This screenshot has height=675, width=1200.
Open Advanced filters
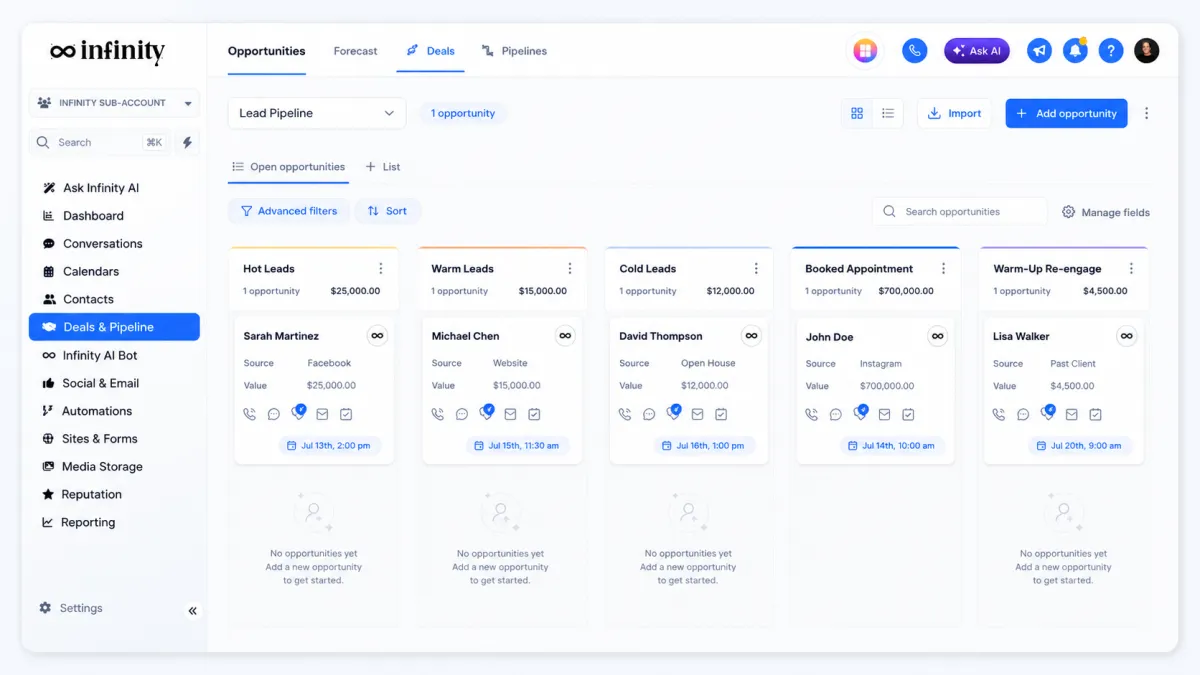pyautogui.click(x=289, y=211)
